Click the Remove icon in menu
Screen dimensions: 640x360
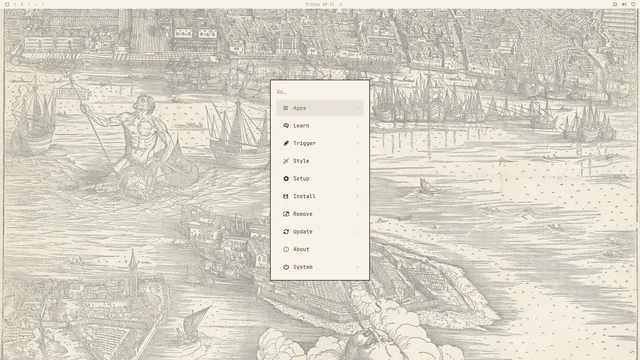(x=286, y=214)
